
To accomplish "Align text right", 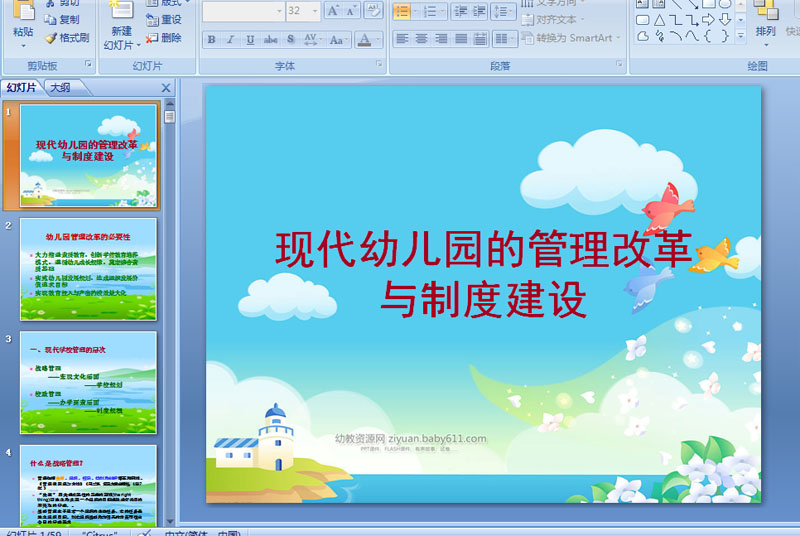I will point(441,39).
